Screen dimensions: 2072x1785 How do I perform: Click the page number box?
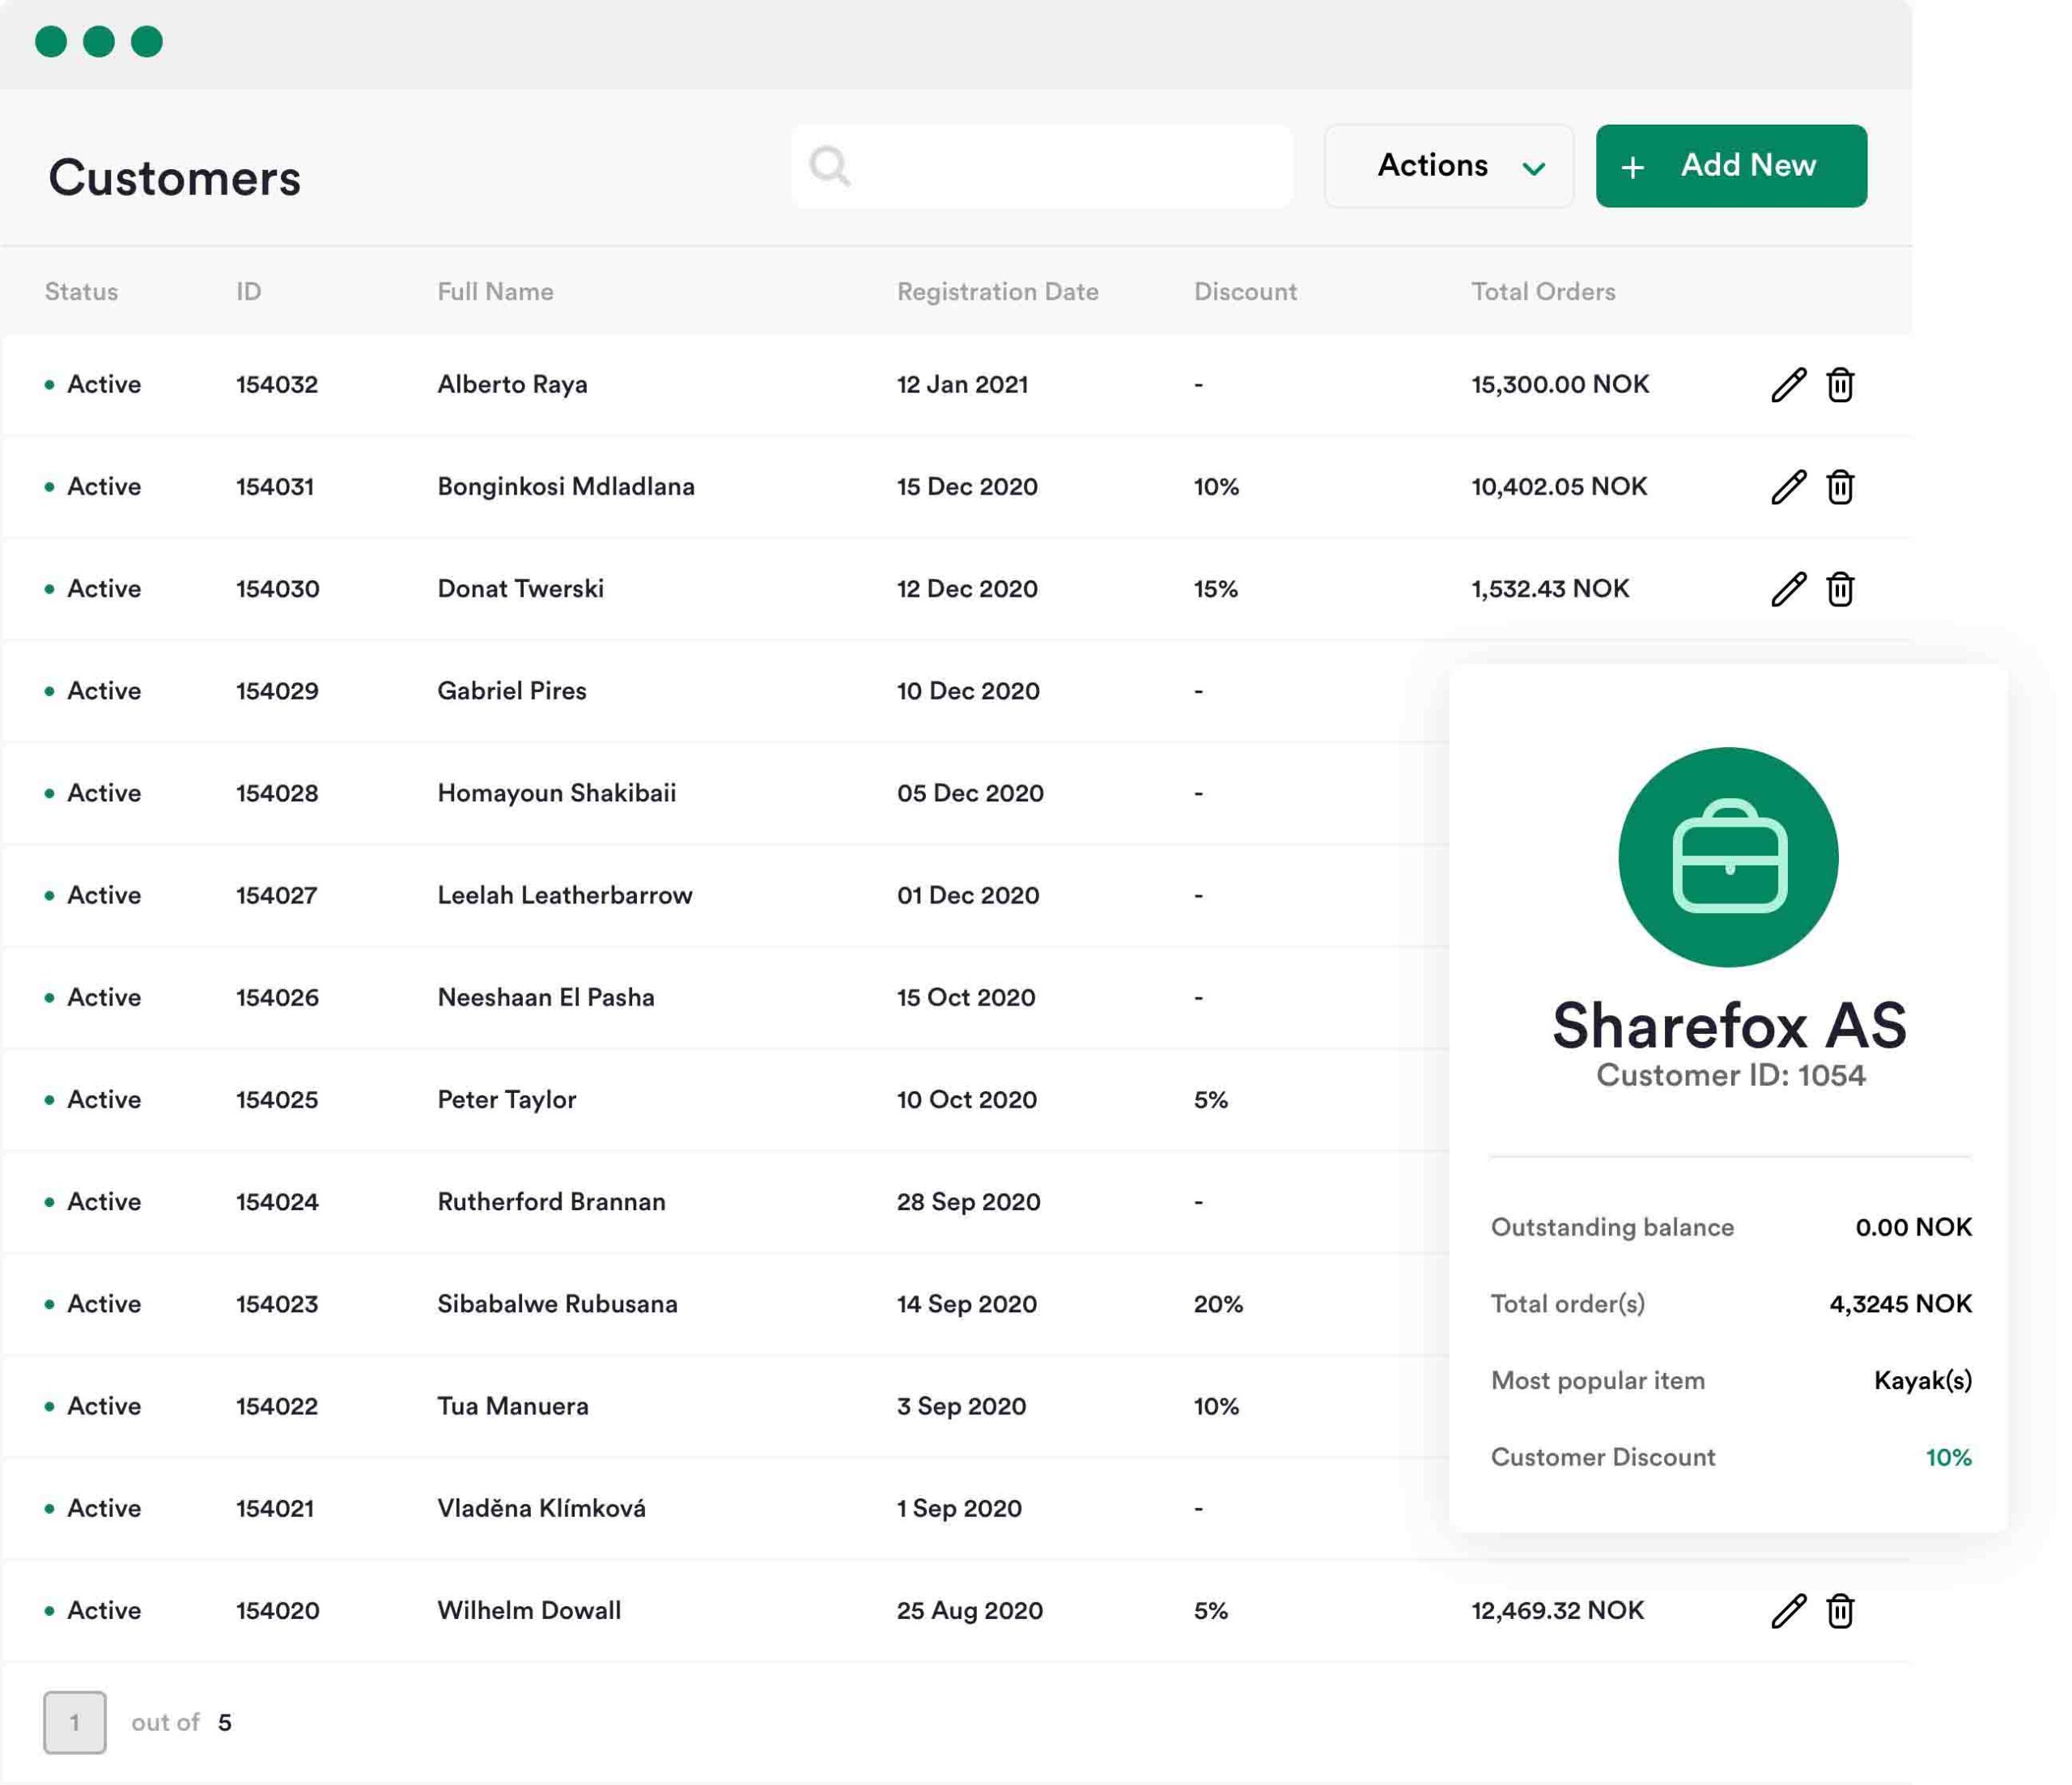(75, 1722)
